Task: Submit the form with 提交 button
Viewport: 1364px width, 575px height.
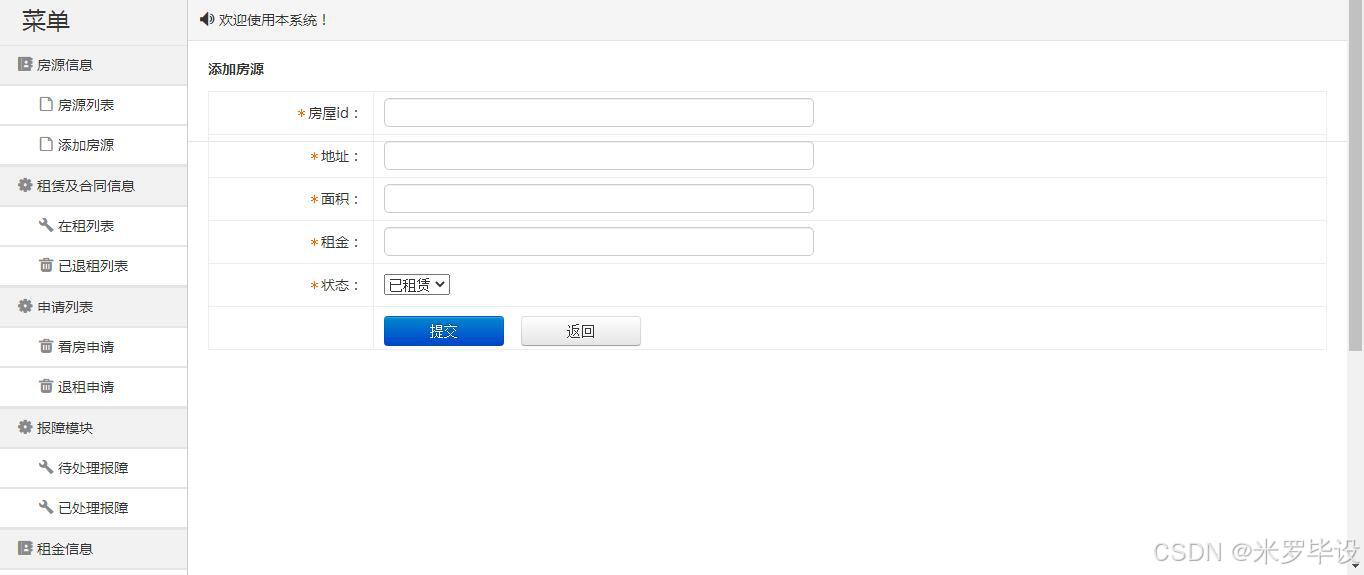Action: tap(444, 331)
